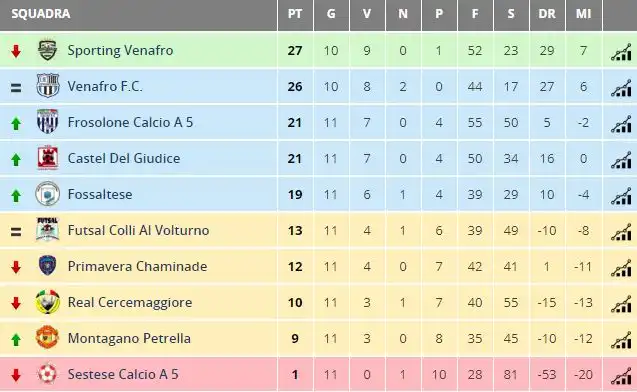
Task: Click the Frosolone Calcio A 5 team crest
Action: [x=48, y=121]
